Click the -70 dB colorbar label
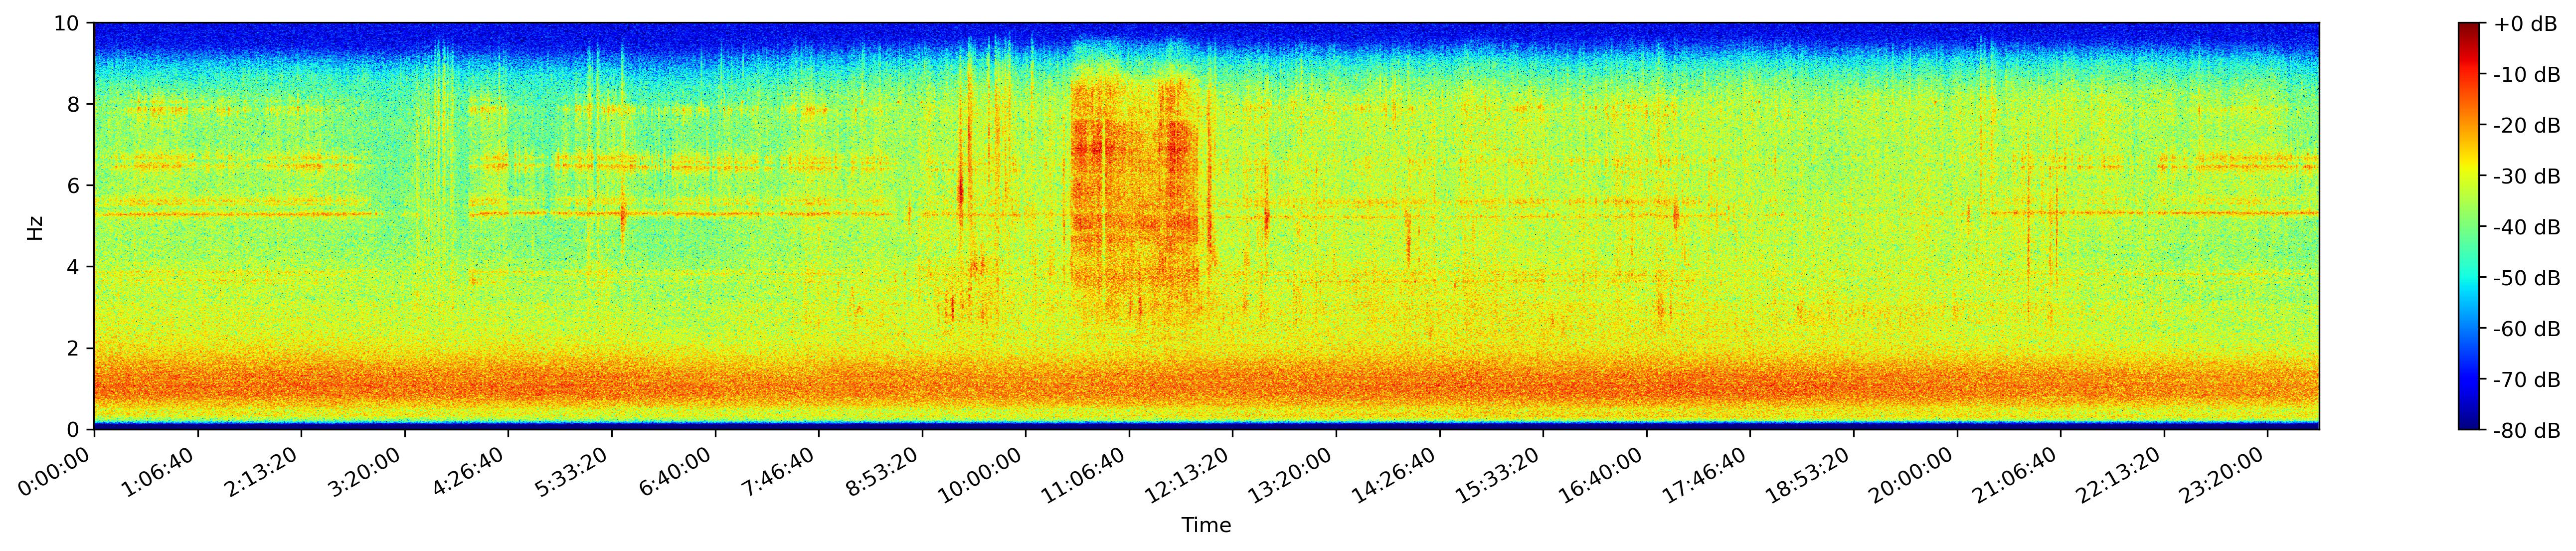This screenshot has width=2576, height=551. pyautogui.click(x=2526, y=380)
